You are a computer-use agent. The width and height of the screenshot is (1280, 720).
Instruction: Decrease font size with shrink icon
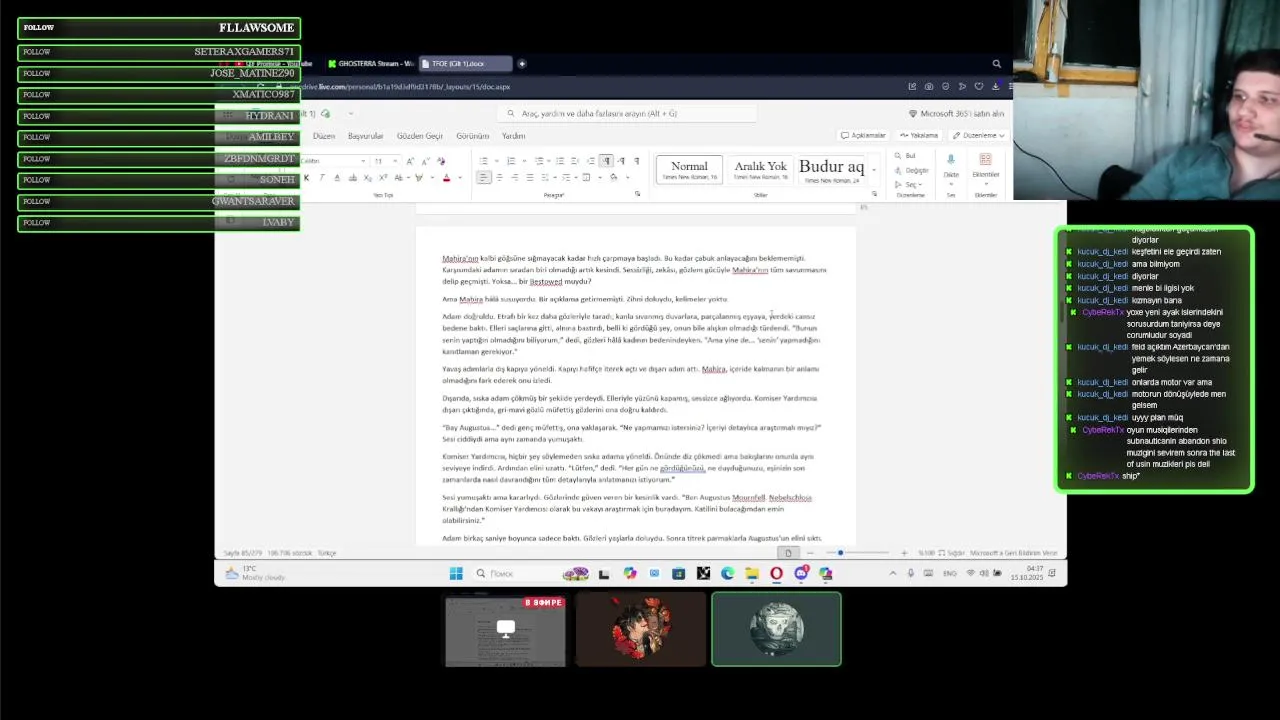tap(426, 161)
